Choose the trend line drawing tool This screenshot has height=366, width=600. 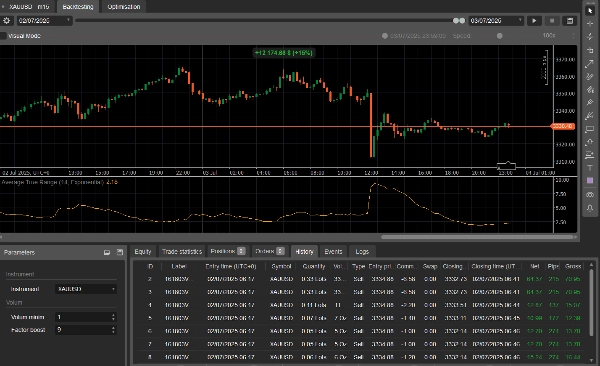pos(590,64)
